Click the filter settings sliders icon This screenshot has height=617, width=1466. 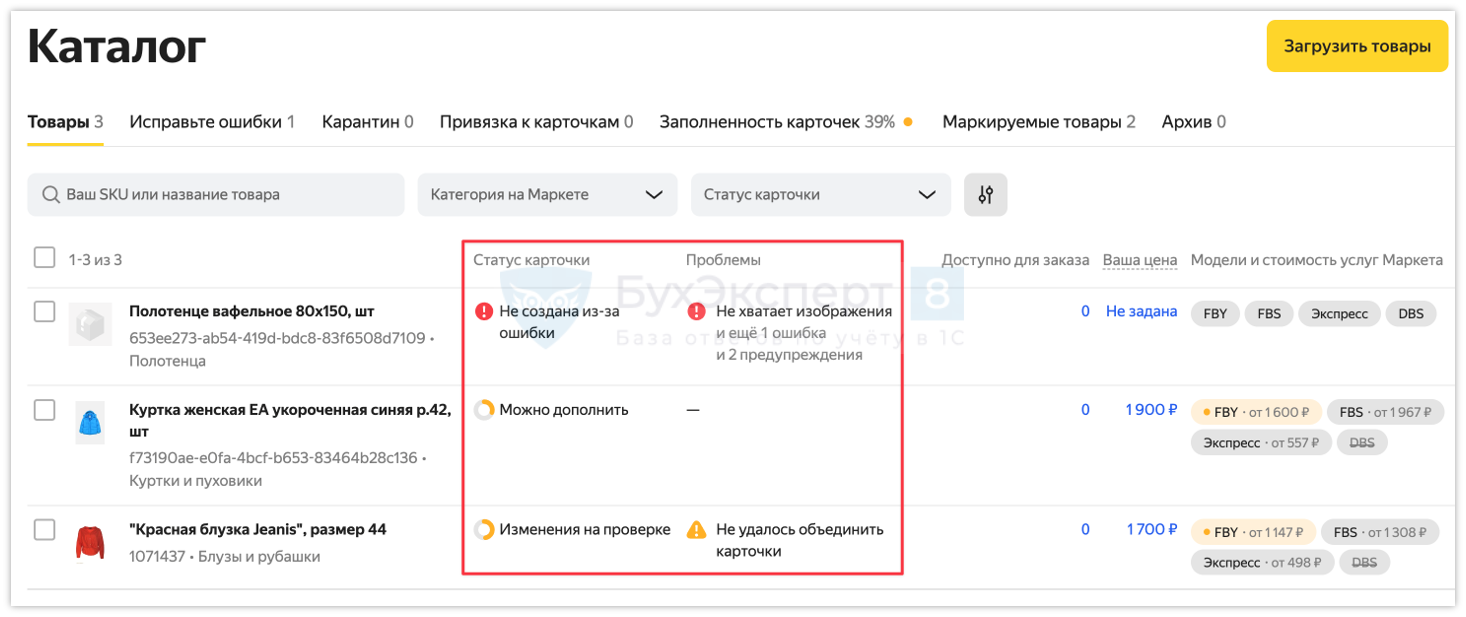(x=985, y=195)
